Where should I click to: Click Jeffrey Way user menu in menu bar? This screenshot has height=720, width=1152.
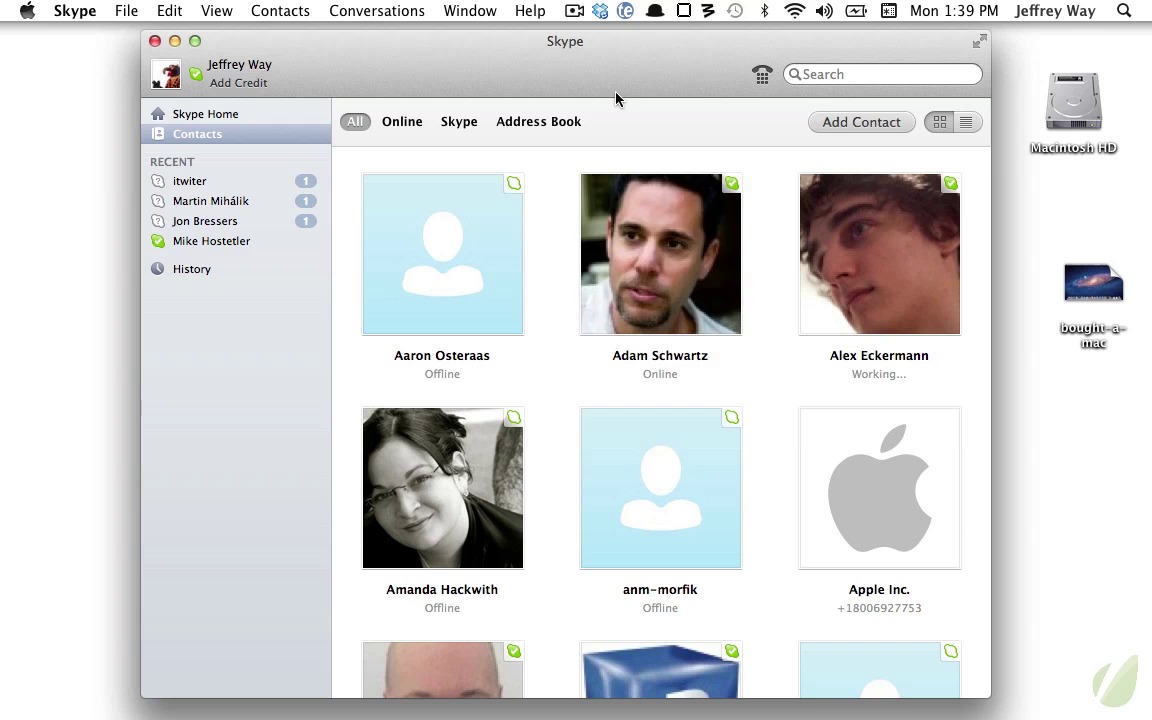tap(1054, 10)
